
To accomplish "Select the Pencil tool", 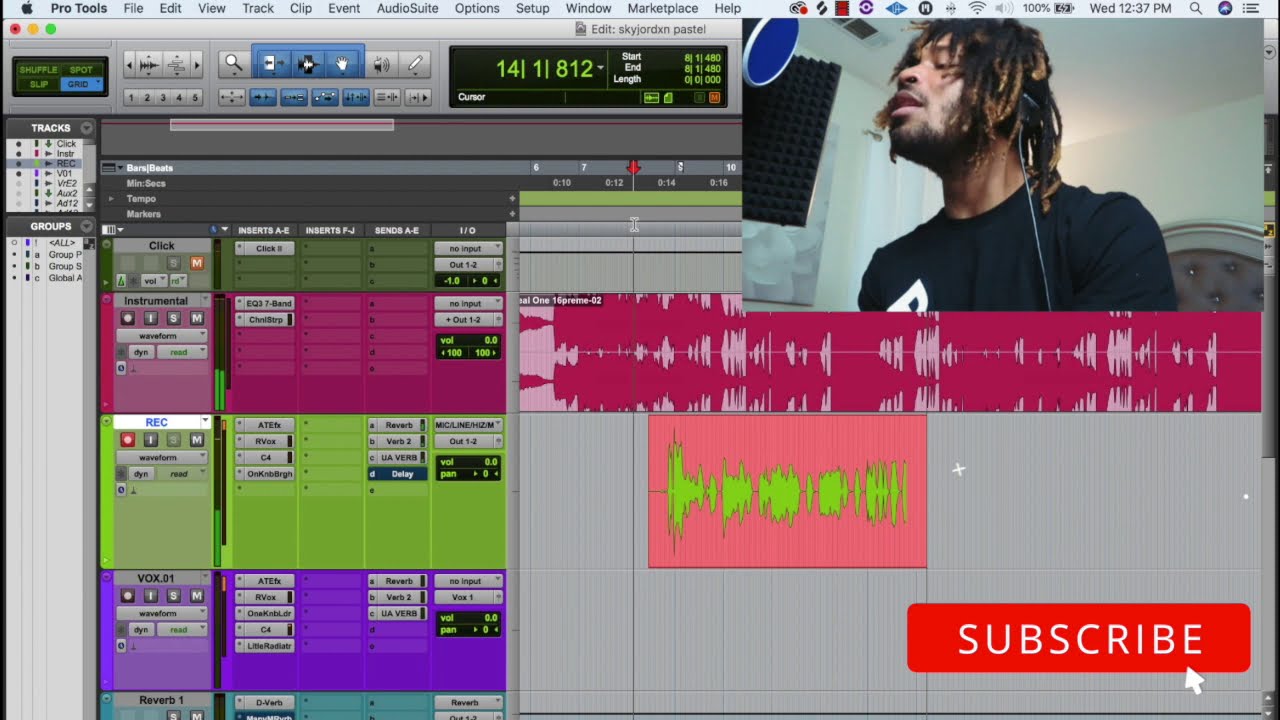I will (x=416, y=64).
